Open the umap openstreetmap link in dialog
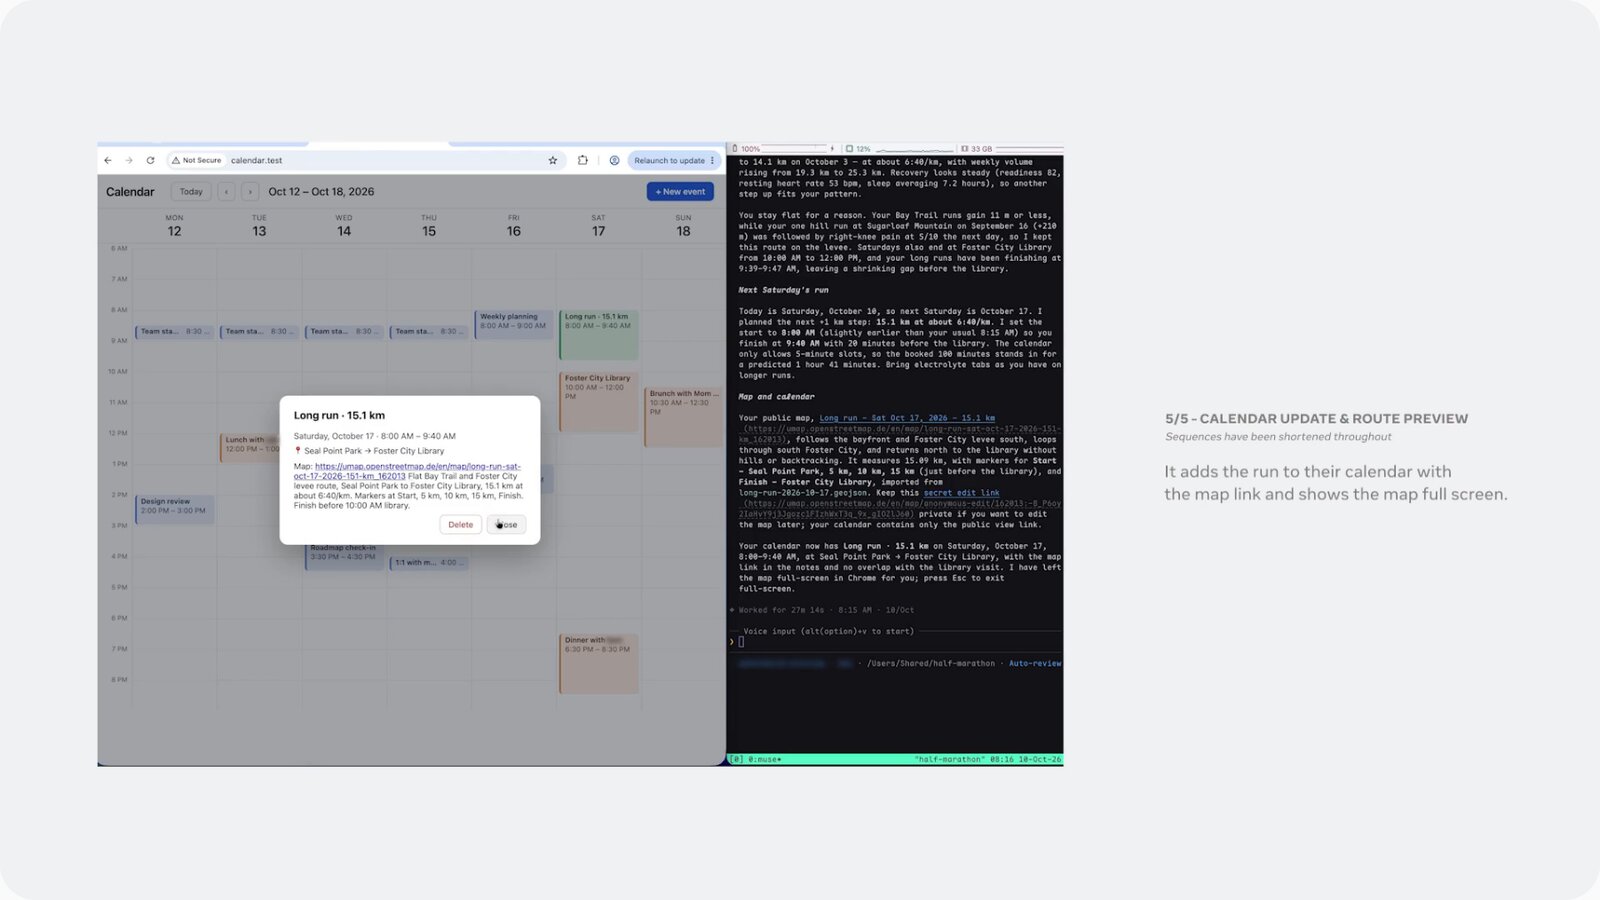The height and width of the screenshot is (900, 1600). pyautogui.click(x=407, y=471)
